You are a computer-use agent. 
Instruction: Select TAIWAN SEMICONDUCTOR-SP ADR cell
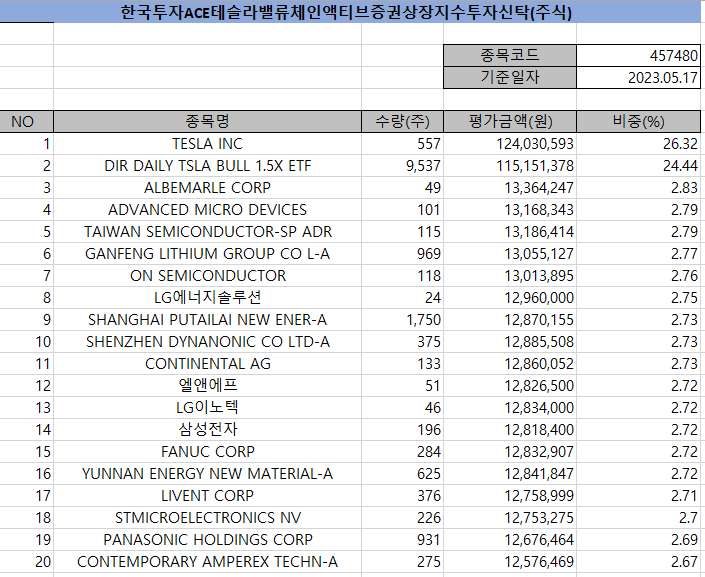tap(207, 232)
